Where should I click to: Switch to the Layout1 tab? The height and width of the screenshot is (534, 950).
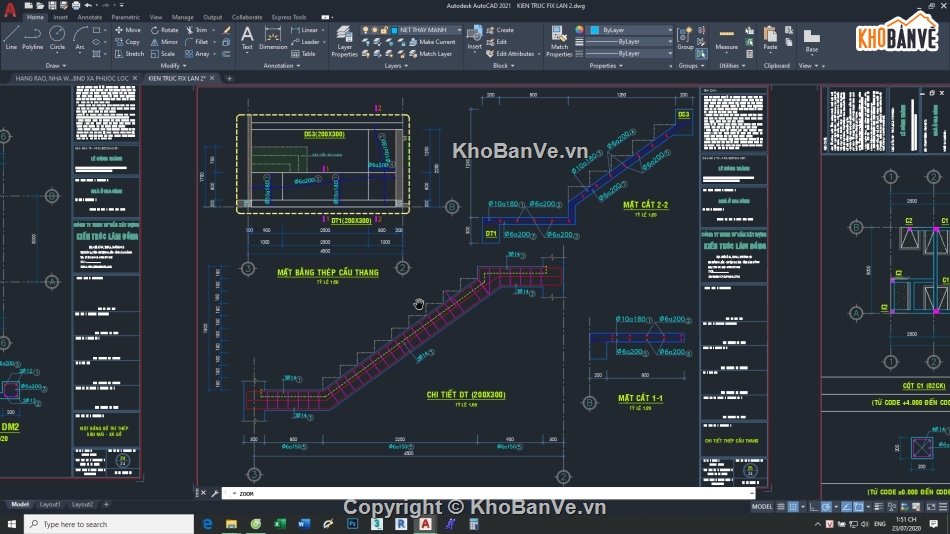[x=50, y=504]
